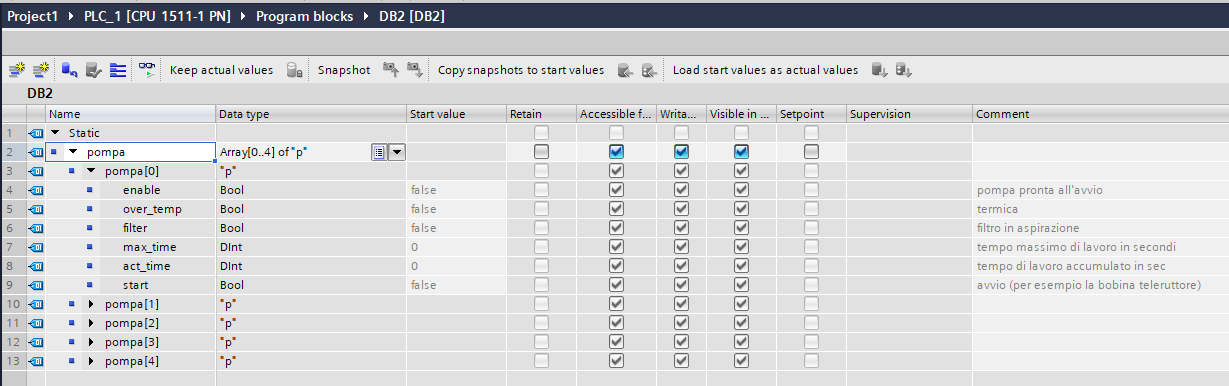
Task: Toggle Retain checkbox for pompa row
Action: click(541, 152)
